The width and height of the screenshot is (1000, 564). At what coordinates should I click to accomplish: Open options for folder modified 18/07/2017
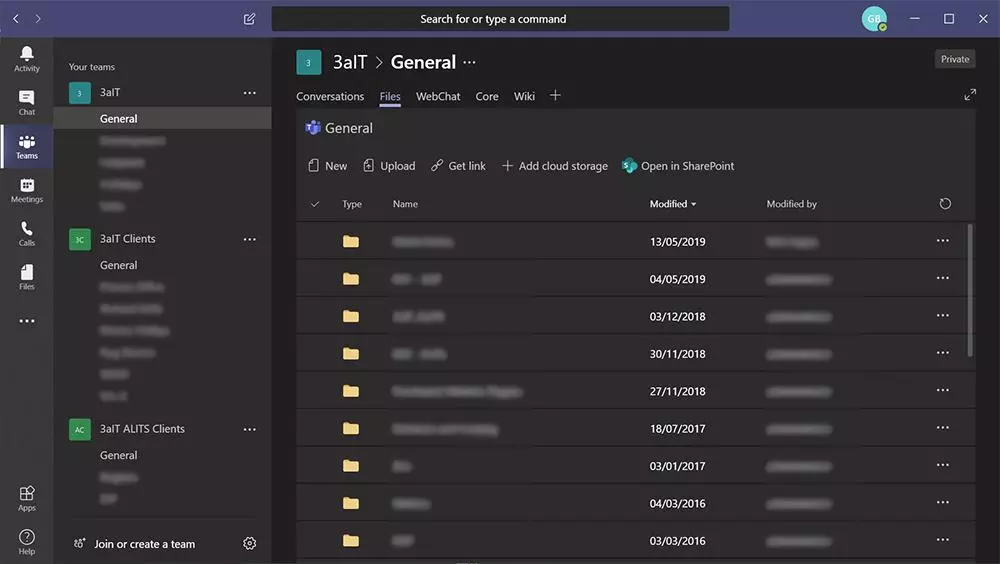click(943, 427)
